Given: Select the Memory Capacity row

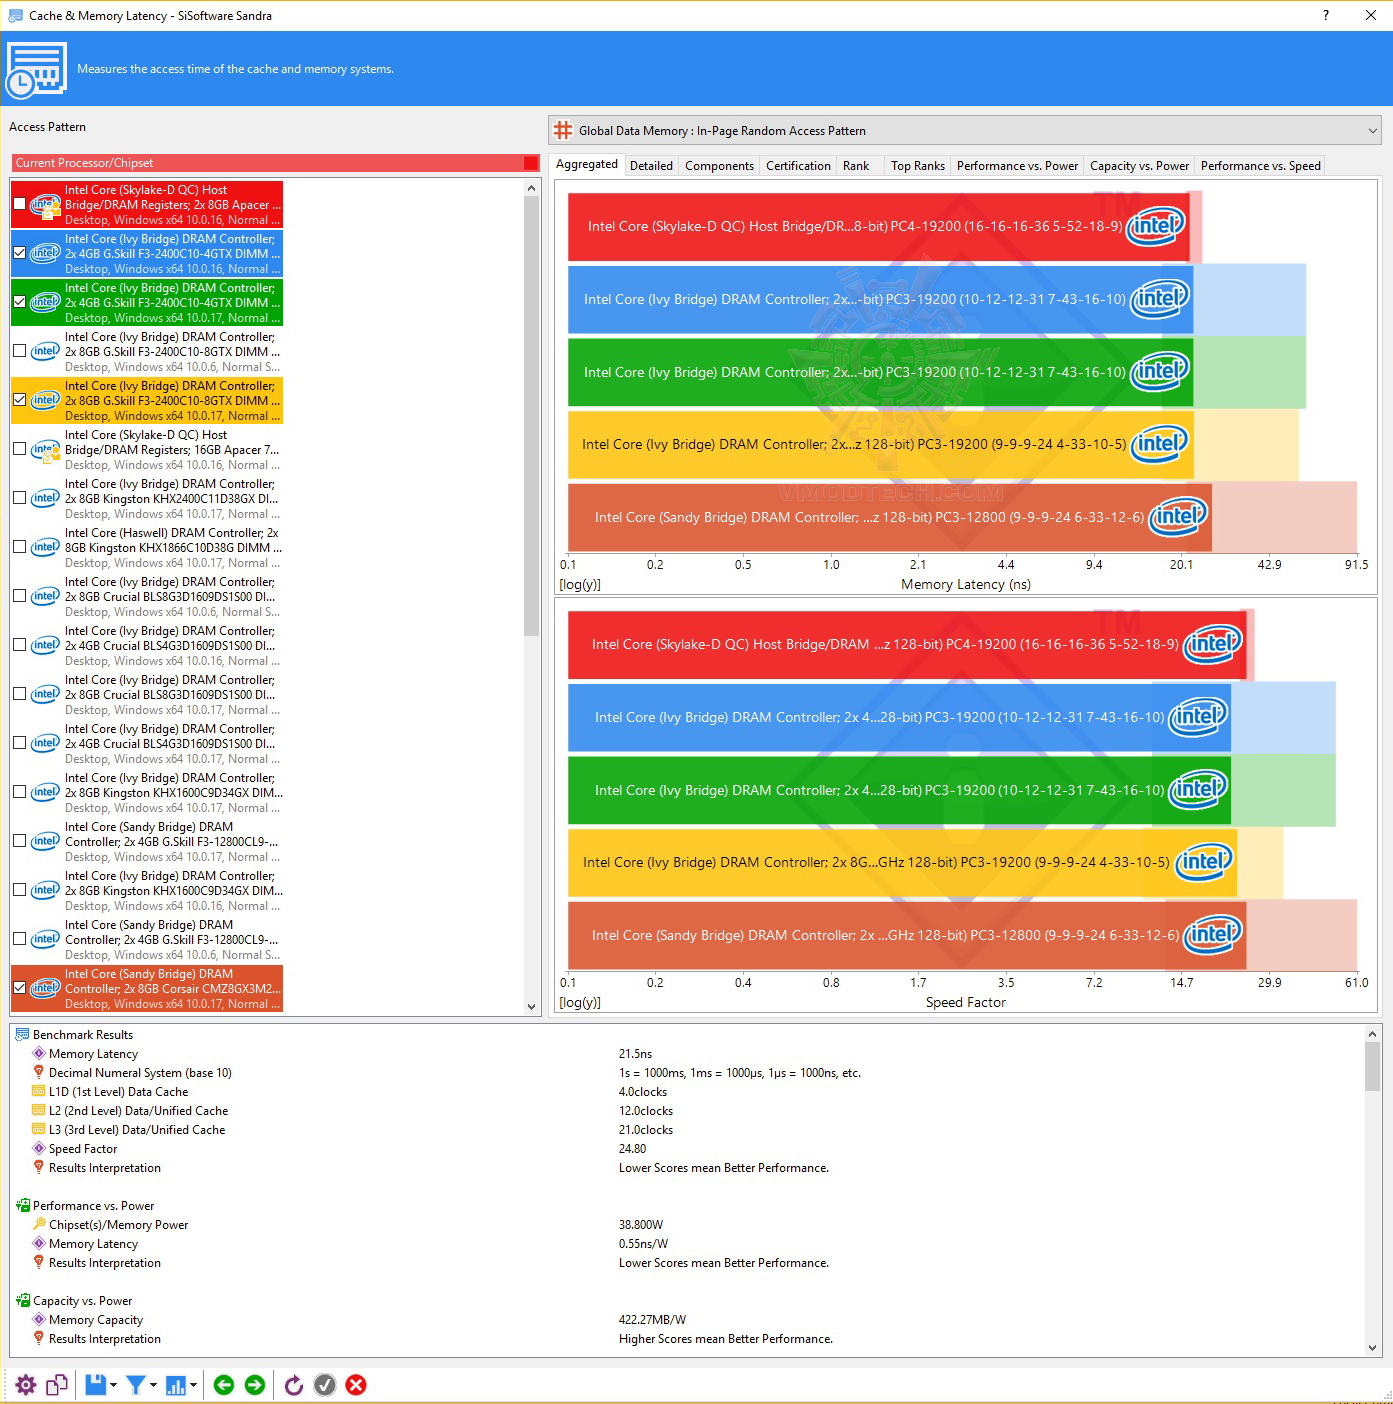Looking at the screenshot, I should pyautogui.click(x=687, y=1320).
